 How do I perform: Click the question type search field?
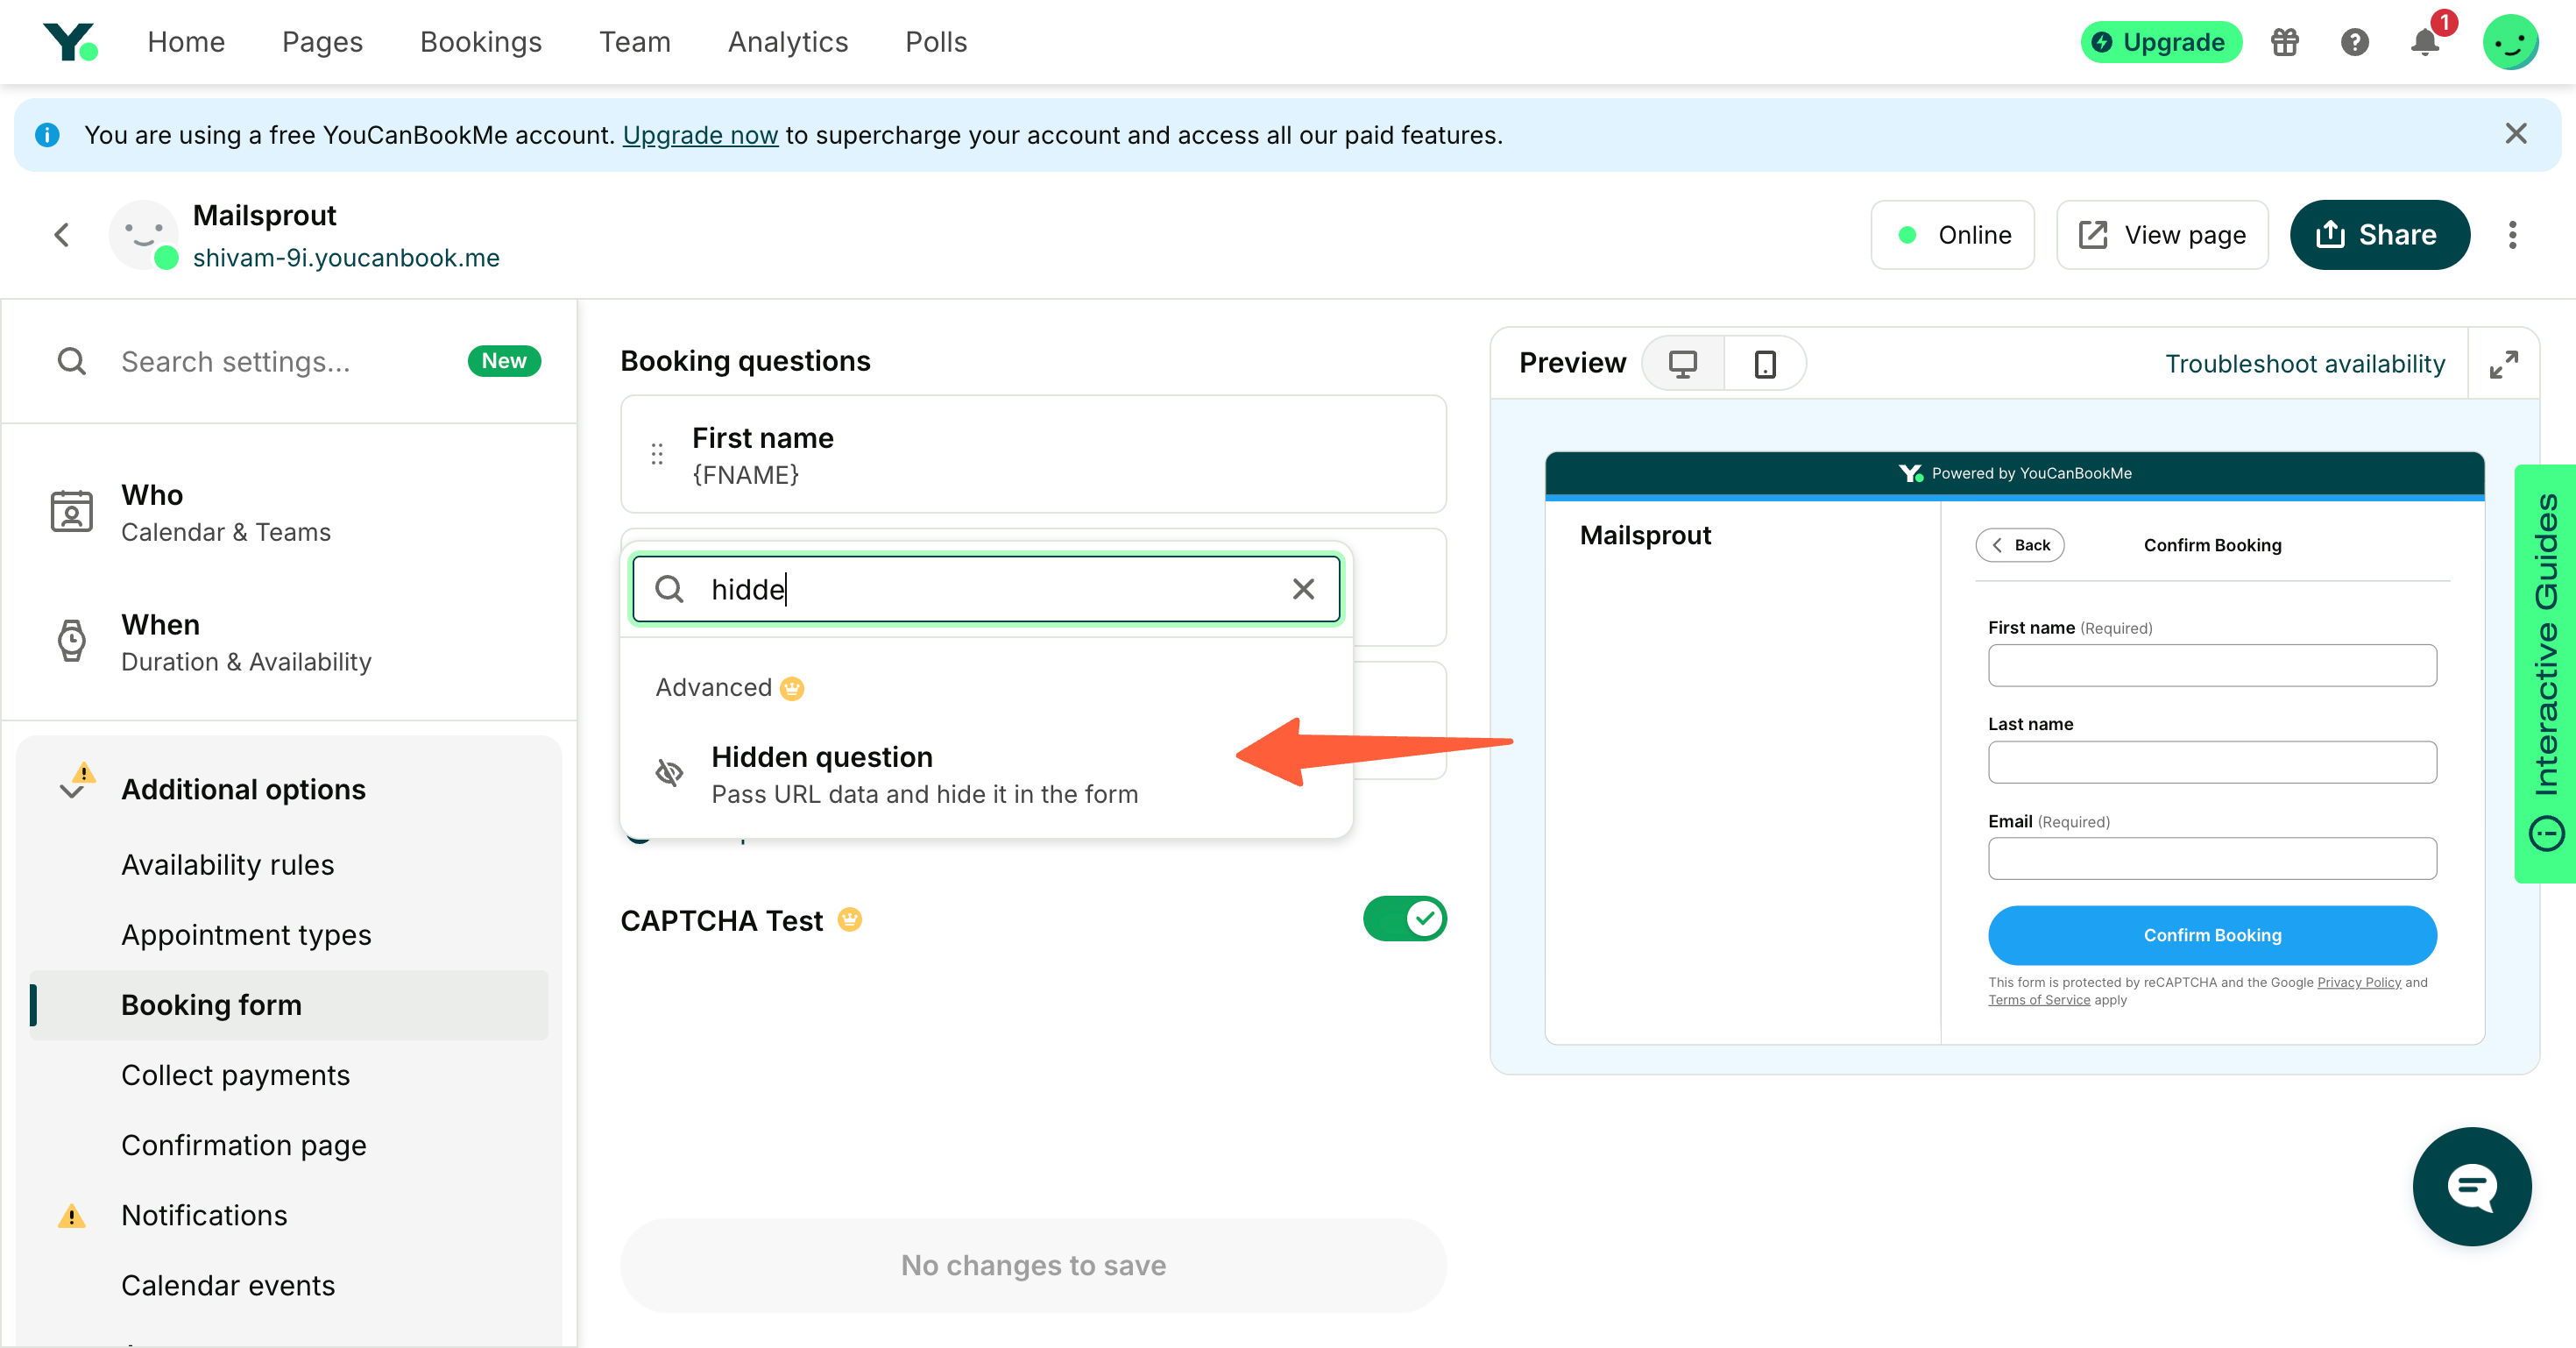(x=985, y=589)
